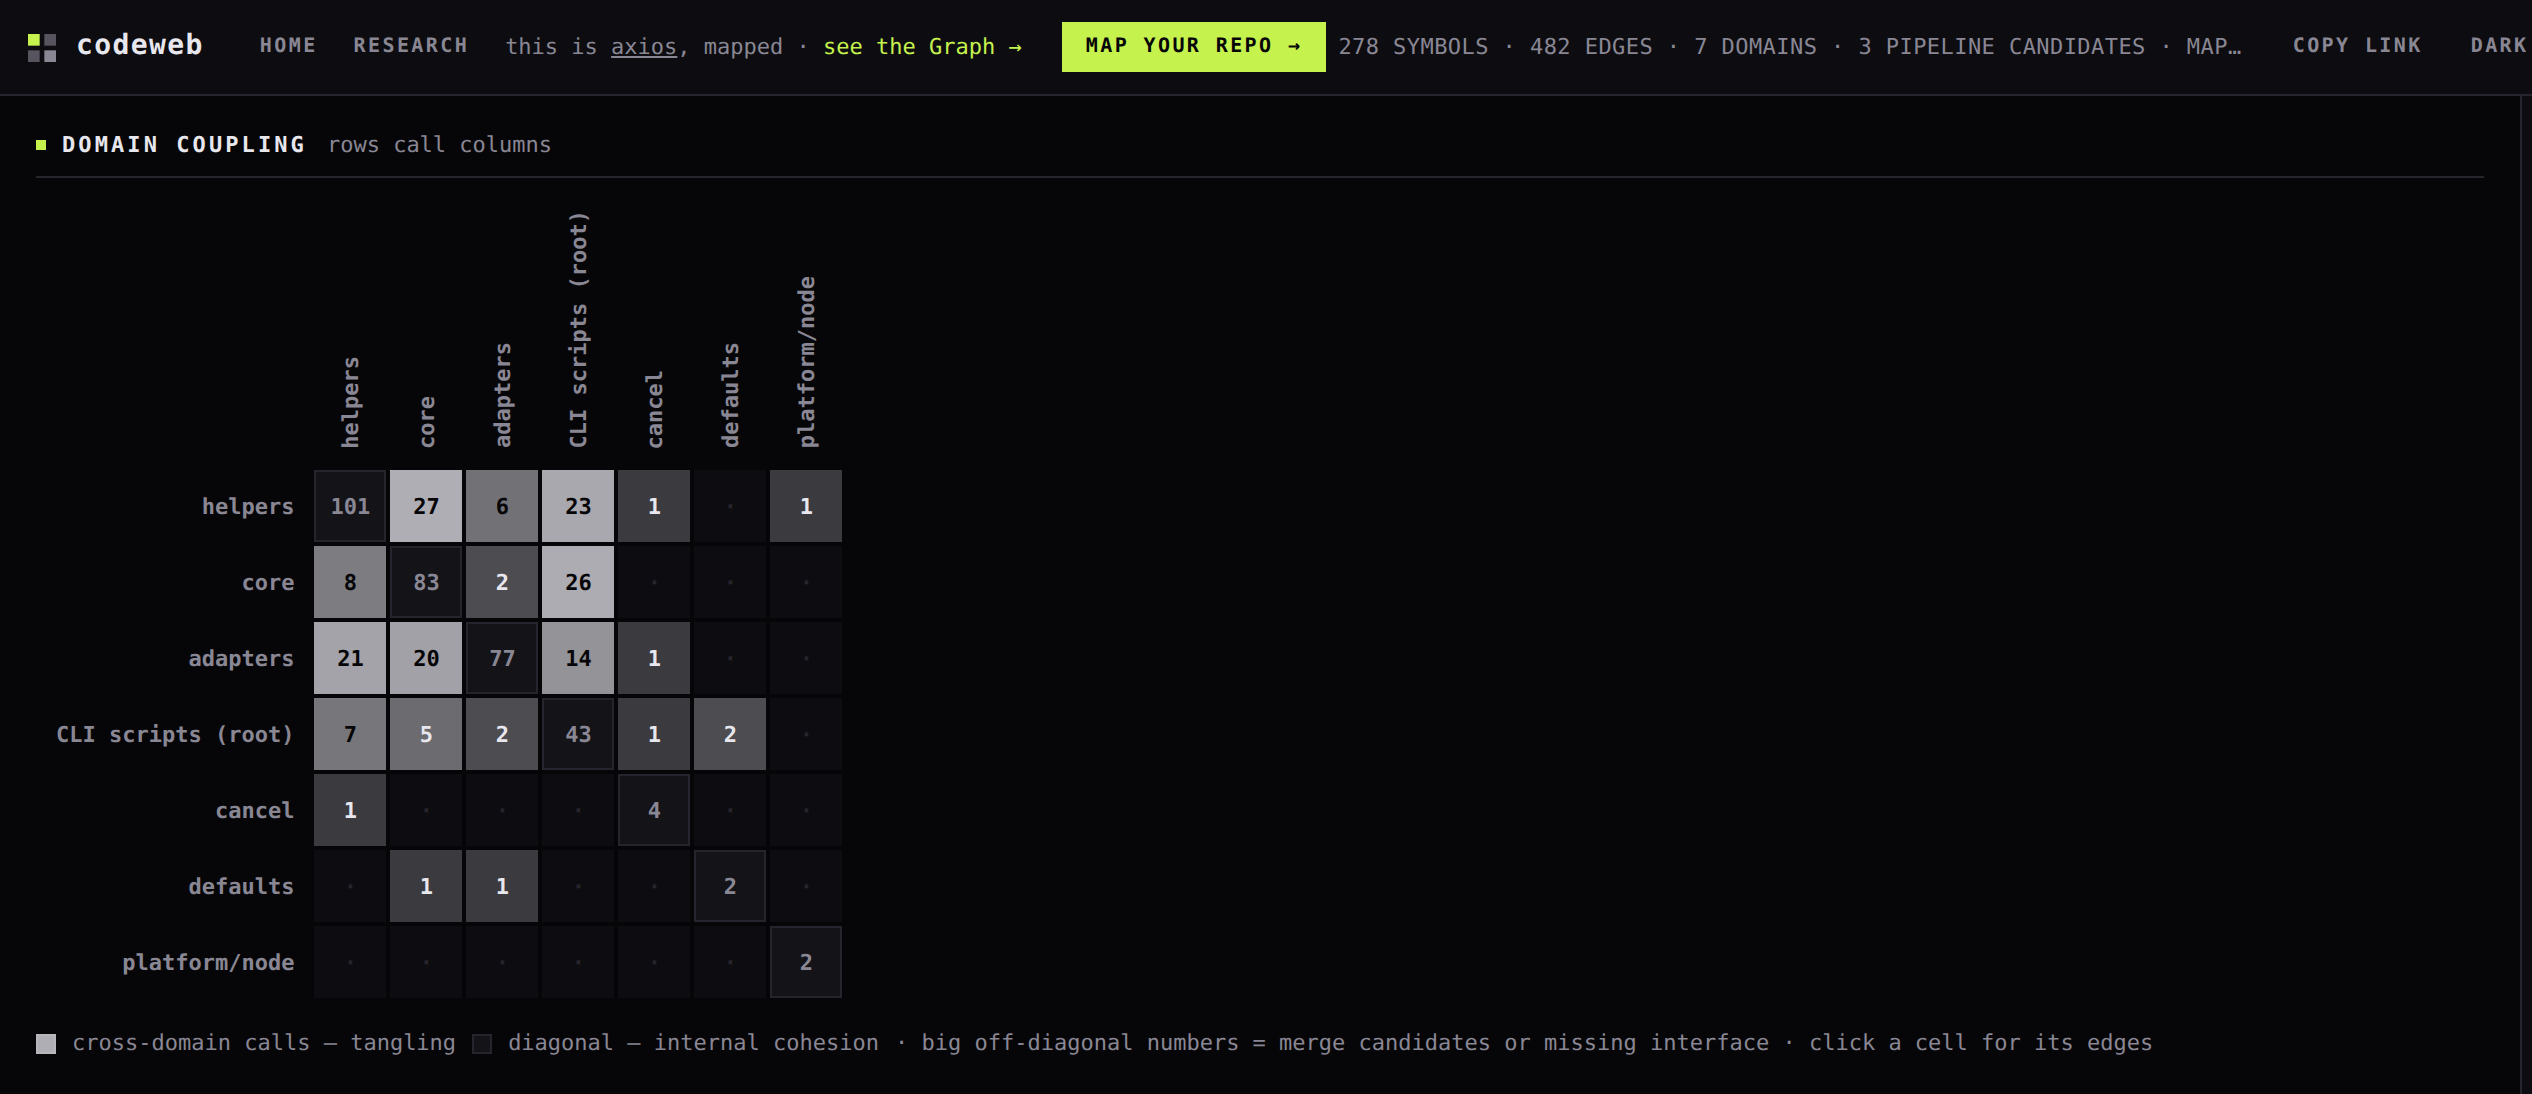Click helpers row cancel column cell 1
Screen dimensions: 2532x1094
(654, 506)
